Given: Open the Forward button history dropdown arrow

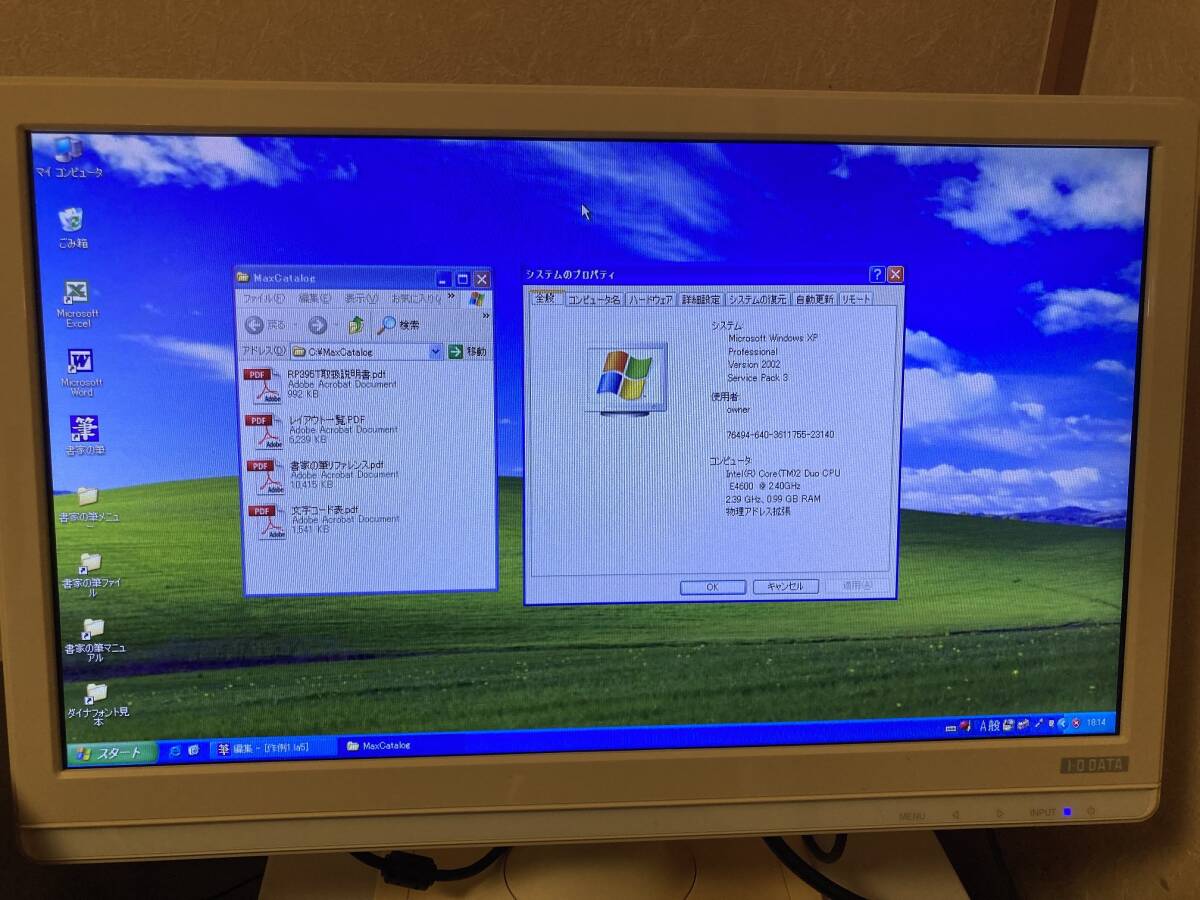Looking at the screenshot, I should 335,325.
